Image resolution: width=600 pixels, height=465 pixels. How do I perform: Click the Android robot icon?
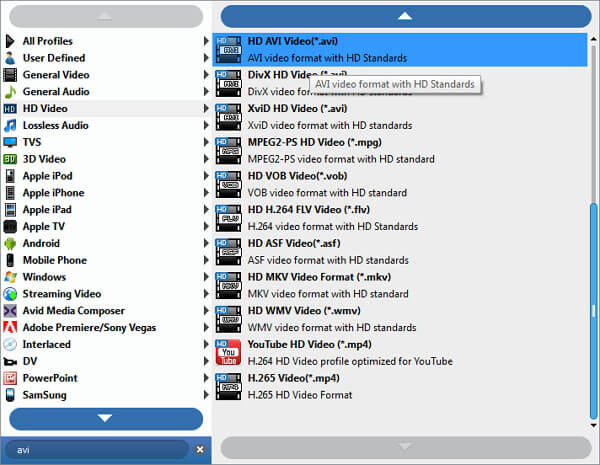coord(11,243)
